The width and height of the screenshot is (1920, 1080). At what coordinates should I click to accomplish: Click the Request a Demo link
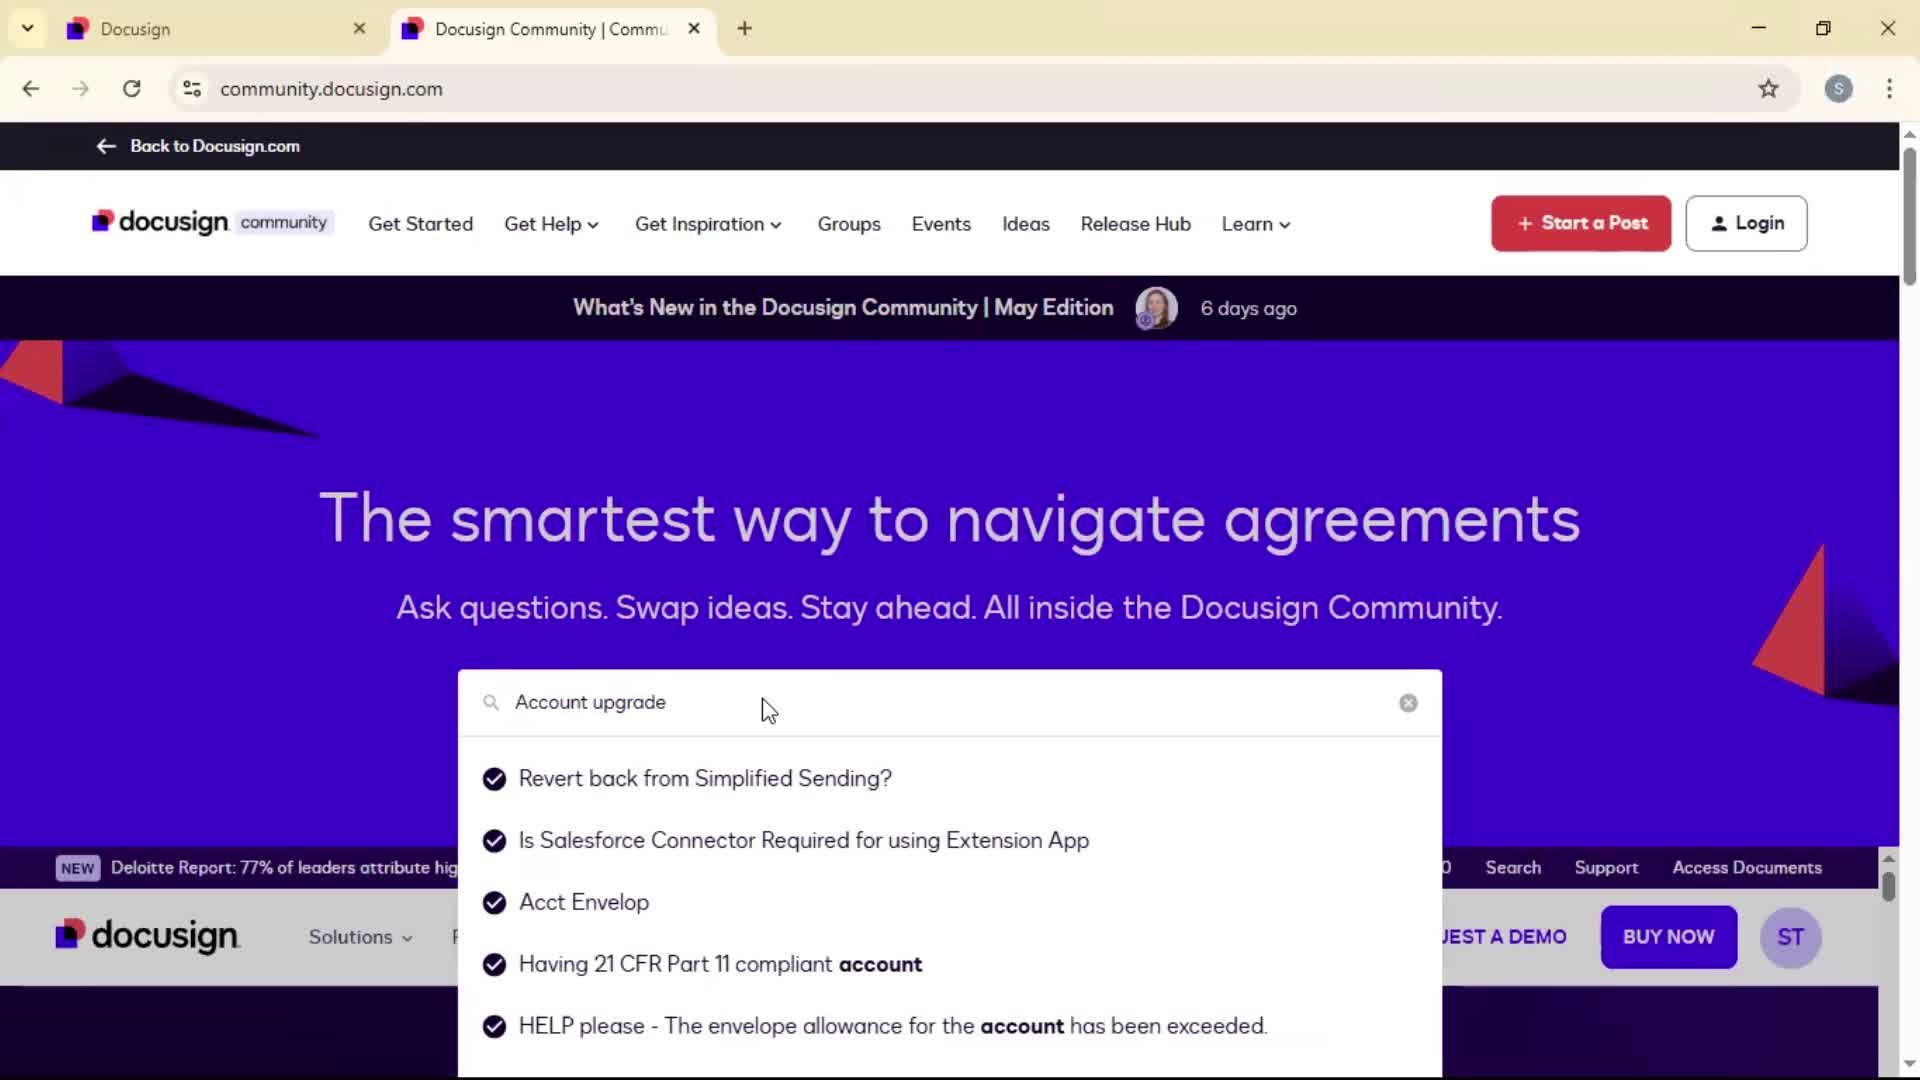(1504, 938)
